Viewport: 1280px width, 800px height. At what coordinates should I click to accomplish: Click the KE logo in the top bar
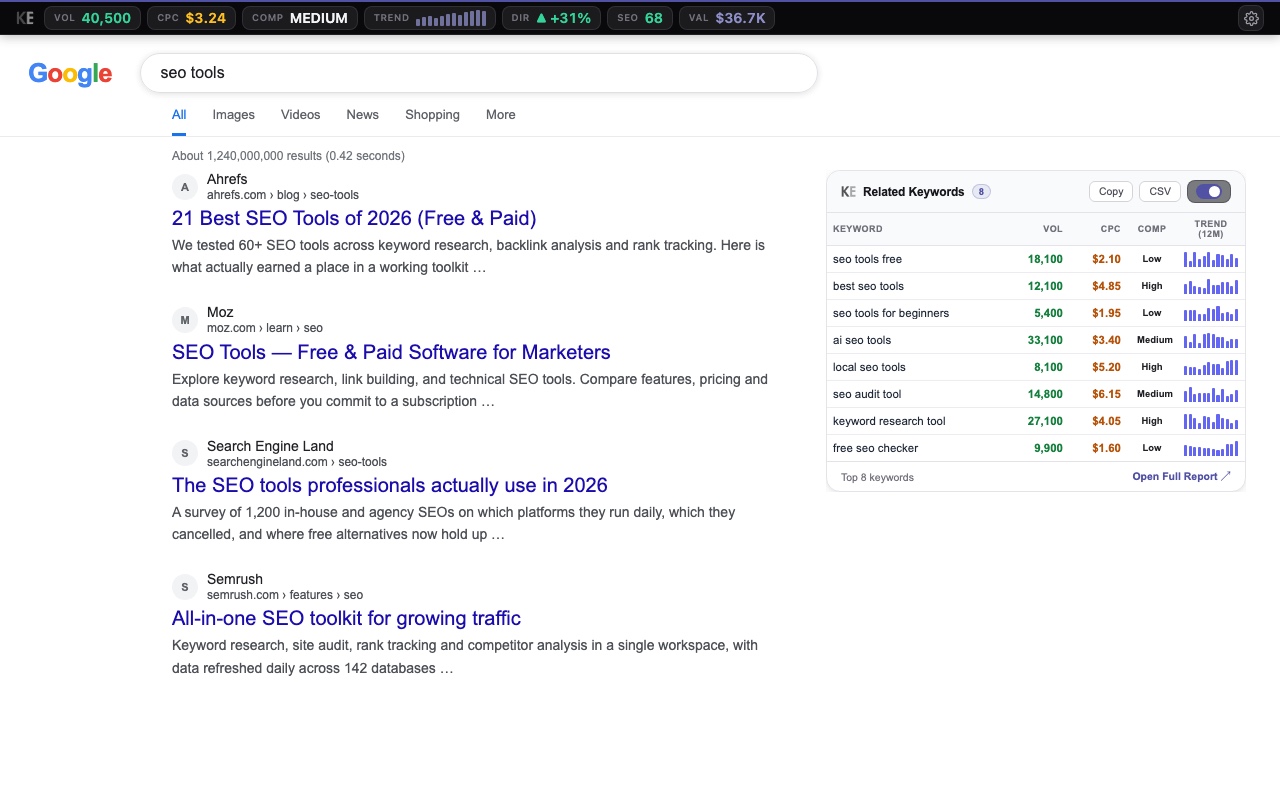(25, 18)
